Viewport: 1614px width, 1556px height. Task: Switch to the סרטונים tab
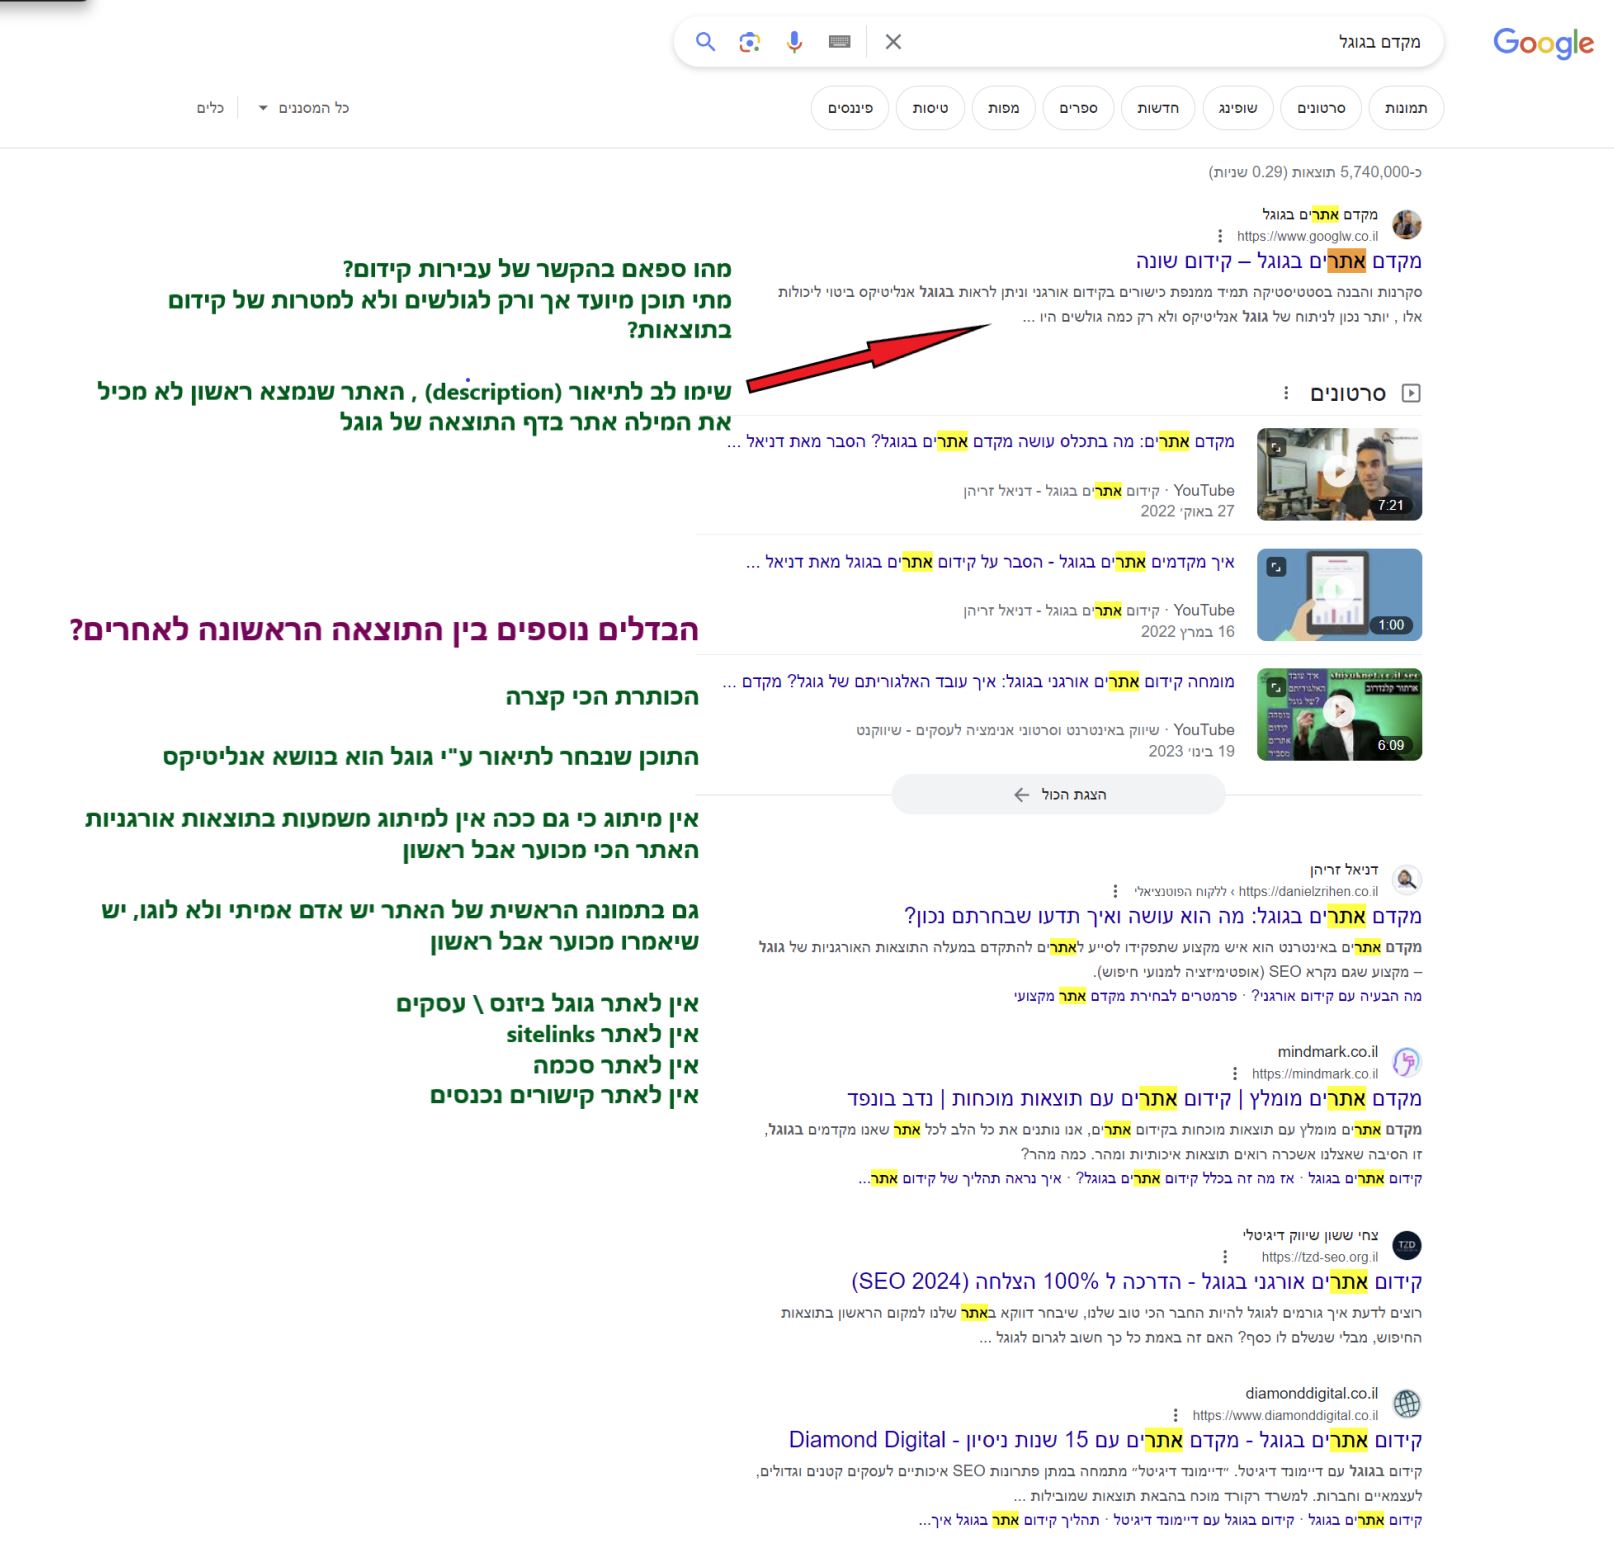[x=1321, y=108]
